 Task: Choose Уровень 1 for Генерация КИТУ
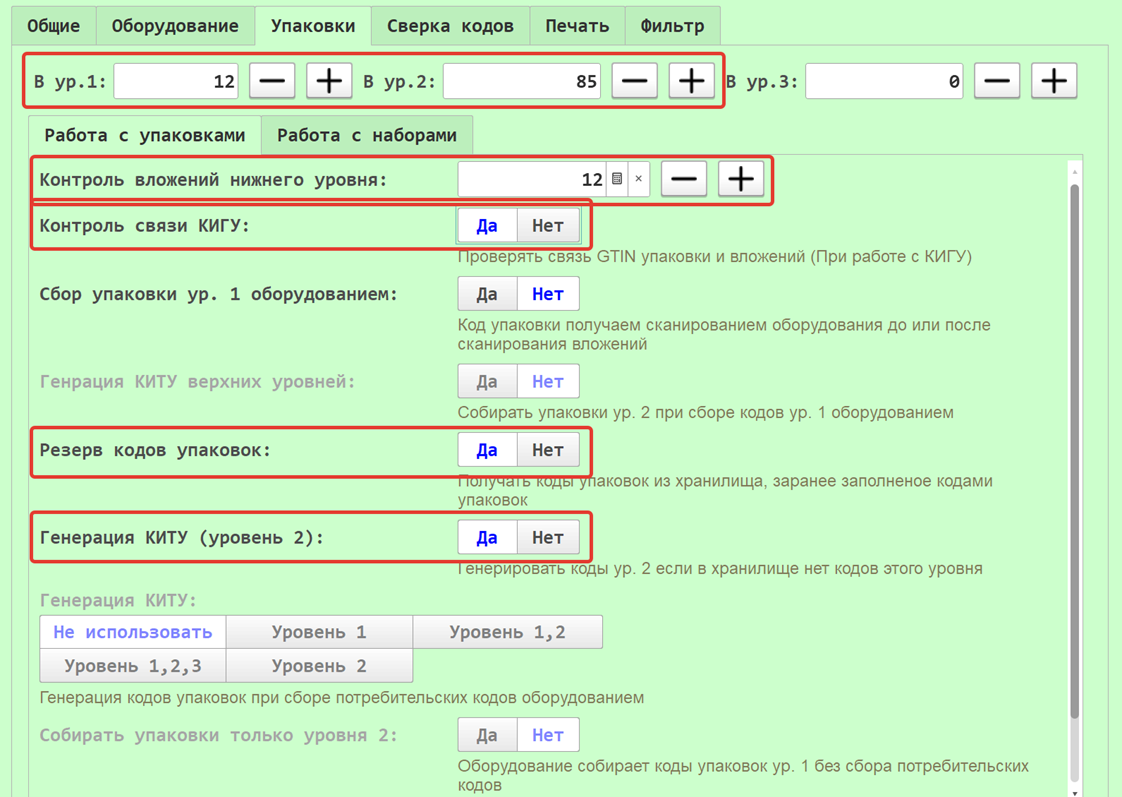[319, 632]
